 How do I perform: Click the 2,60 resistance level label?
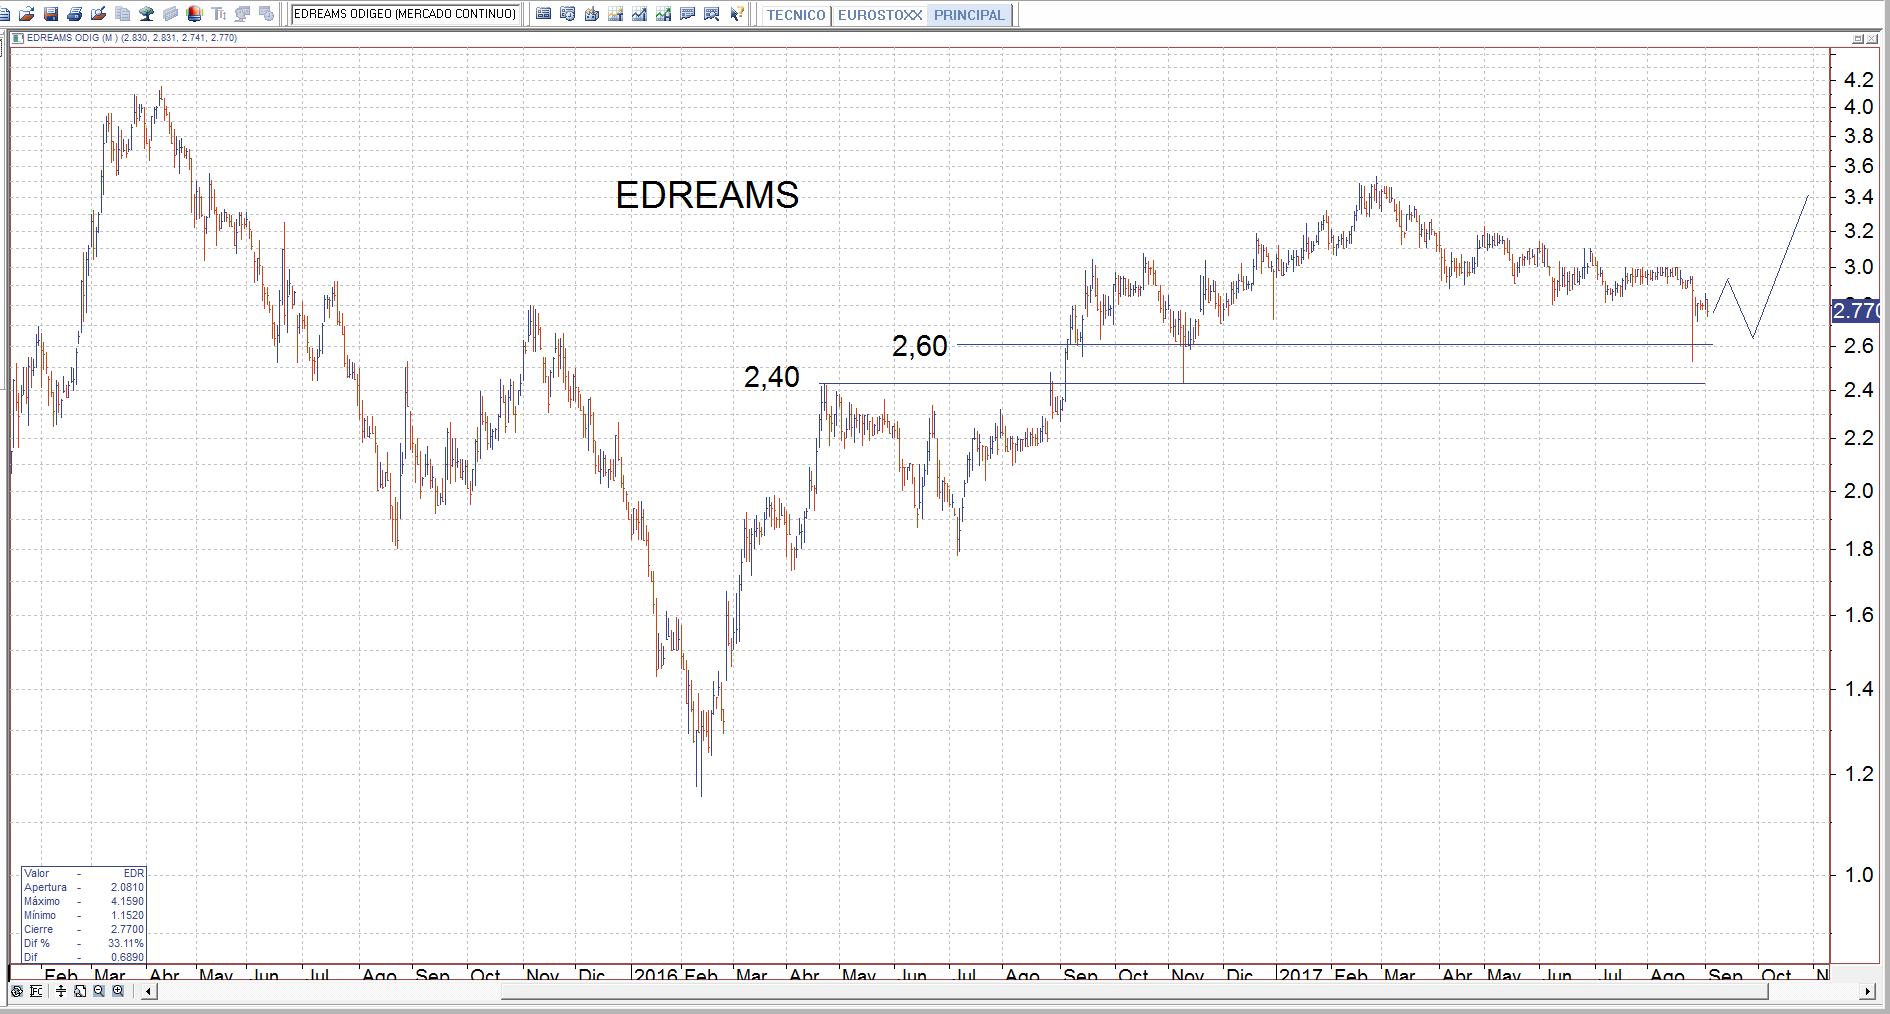click(919, 346)
